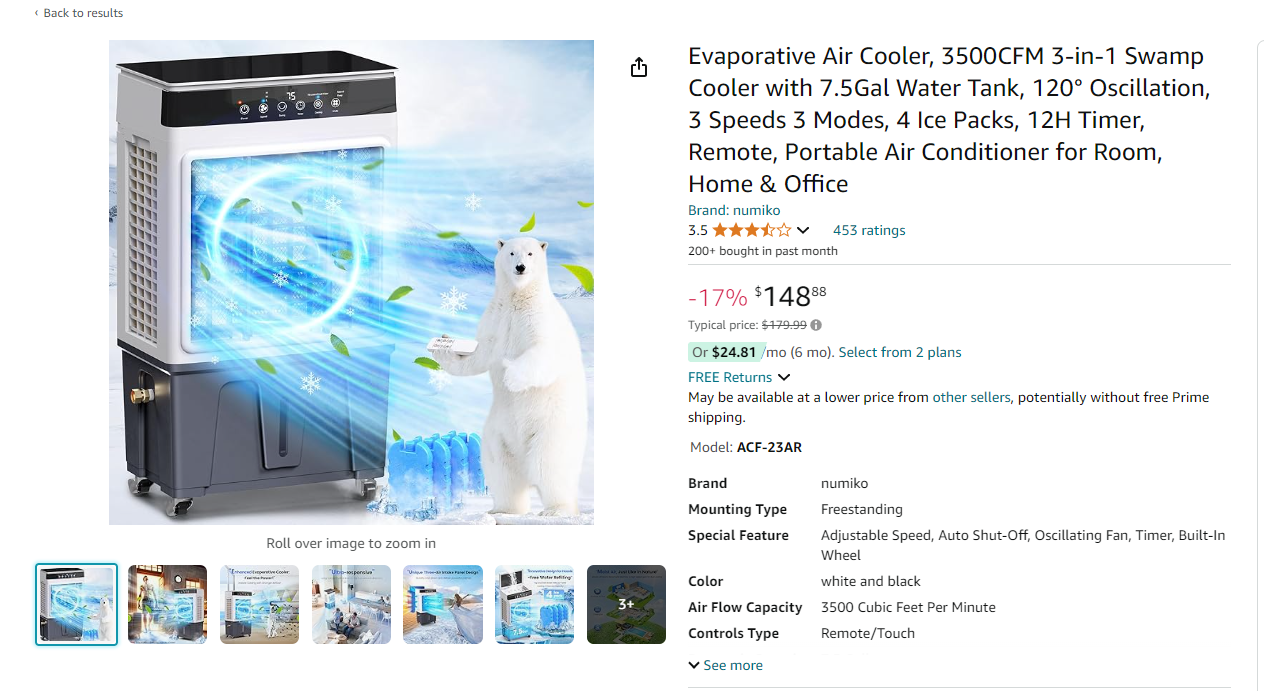This screenshot has width=1264, height=691.
Task: Show the 'Enhanced Evaporative Cooler' thumbnail image
Action: coord(259,604)
